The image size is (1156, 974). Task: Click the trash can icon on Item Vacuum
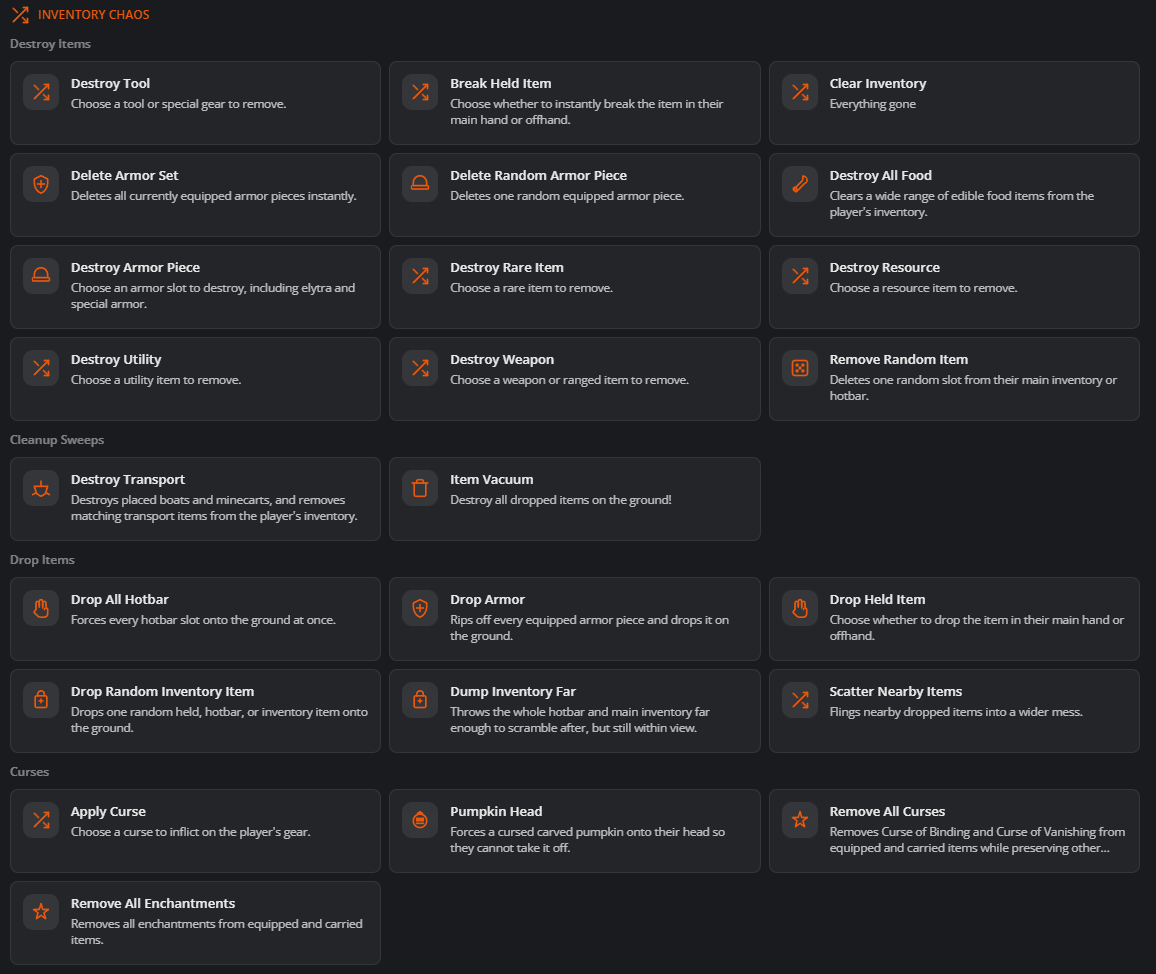[x=420, y=488]
